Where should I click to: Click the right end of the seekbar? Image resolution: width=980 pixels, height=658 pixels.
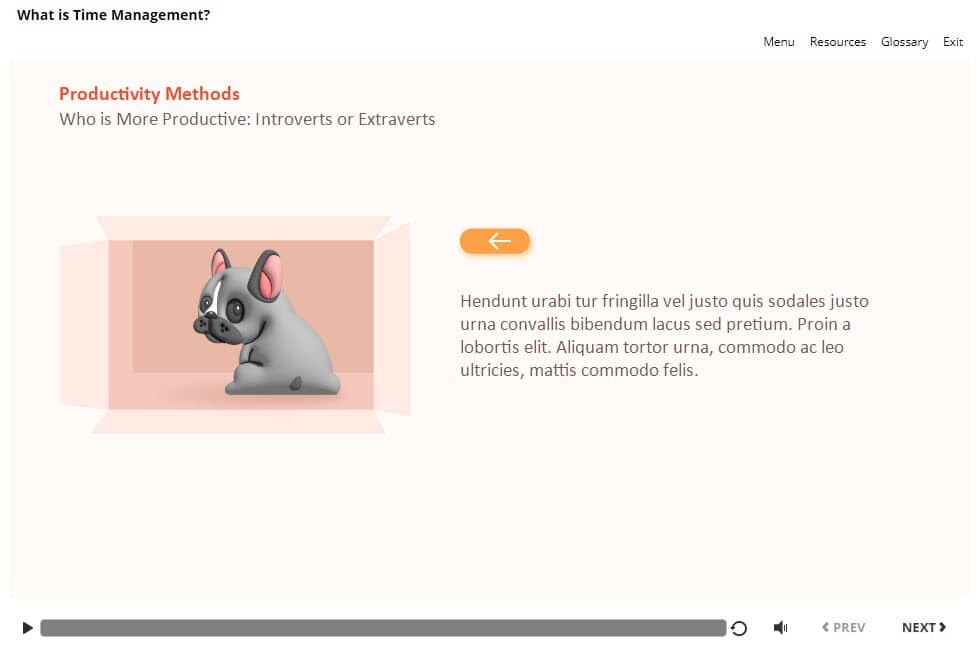(721, 628)
